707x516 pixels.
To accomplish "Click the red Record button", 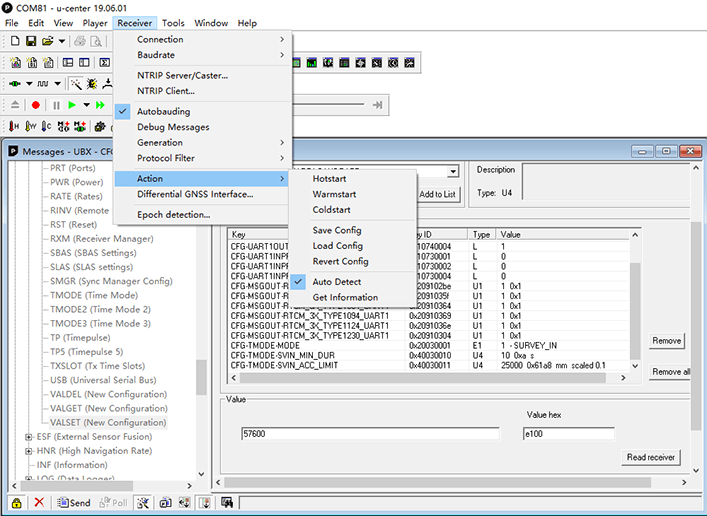I will pyautogui.click(x=36, y=105).
